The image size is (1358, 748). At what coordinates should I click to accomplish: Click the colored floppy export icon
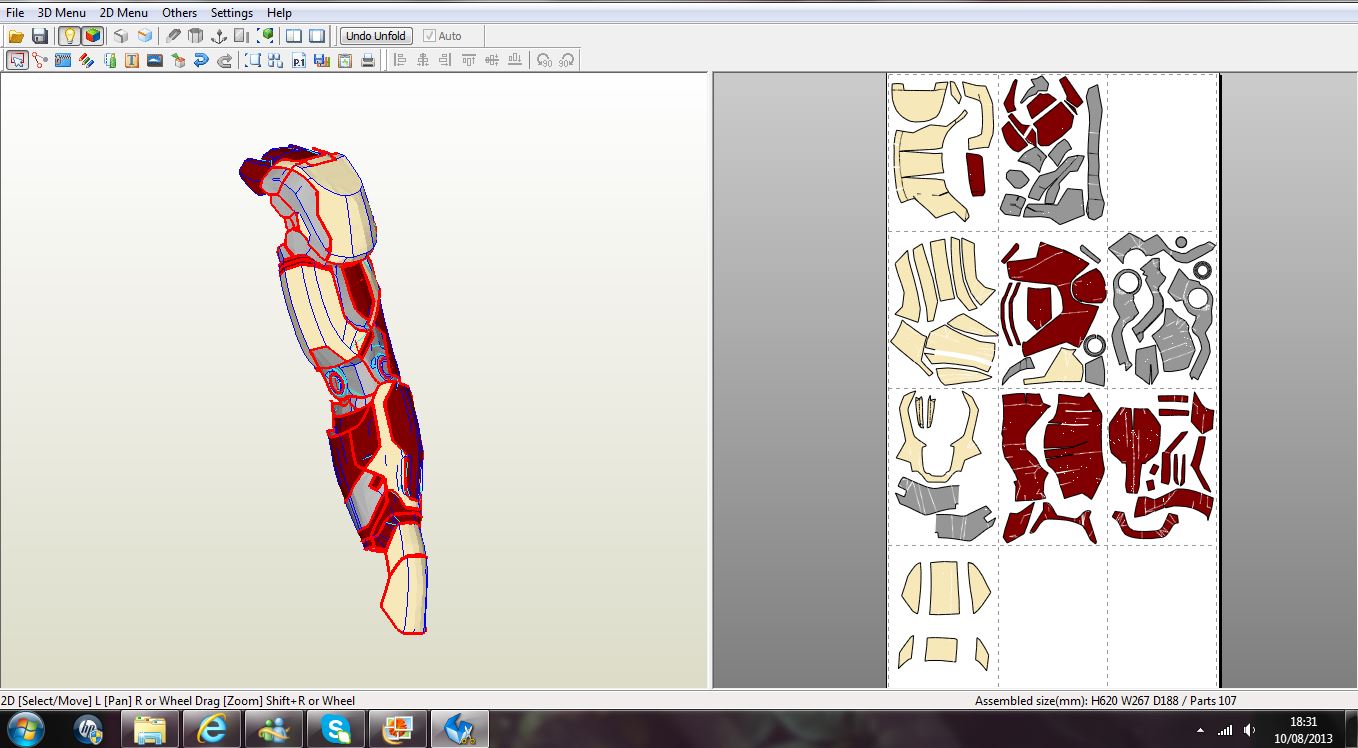[322, 60]
